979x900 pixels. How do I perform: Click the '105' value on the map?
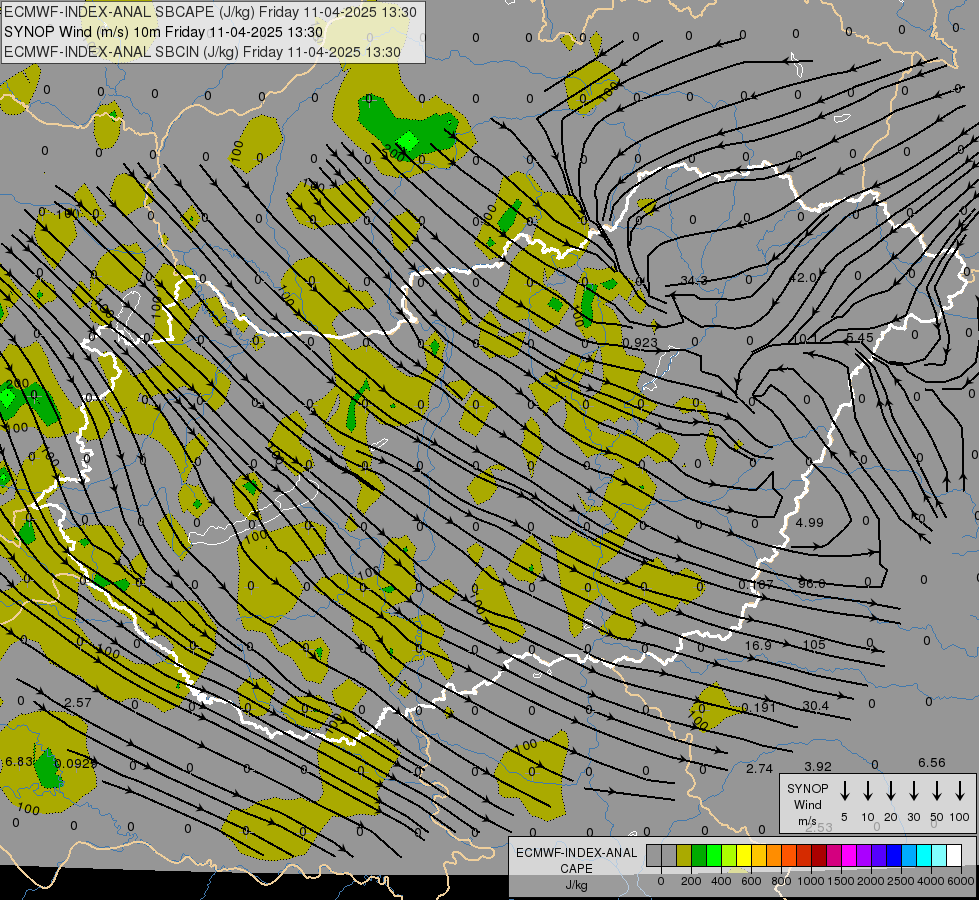tap(814, 645)
